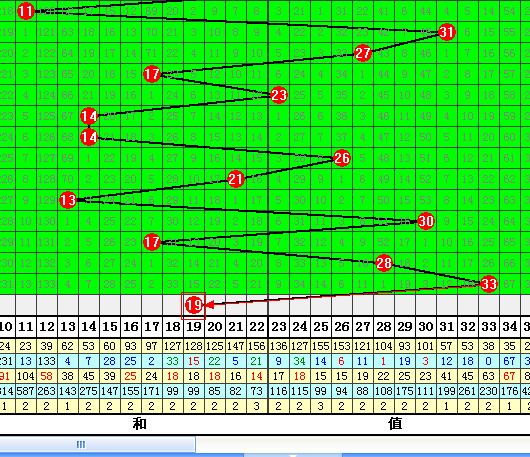The height and width of the screenshot is (457, 530).
Task: Click bold header number 16
Action: click(130, 327)
